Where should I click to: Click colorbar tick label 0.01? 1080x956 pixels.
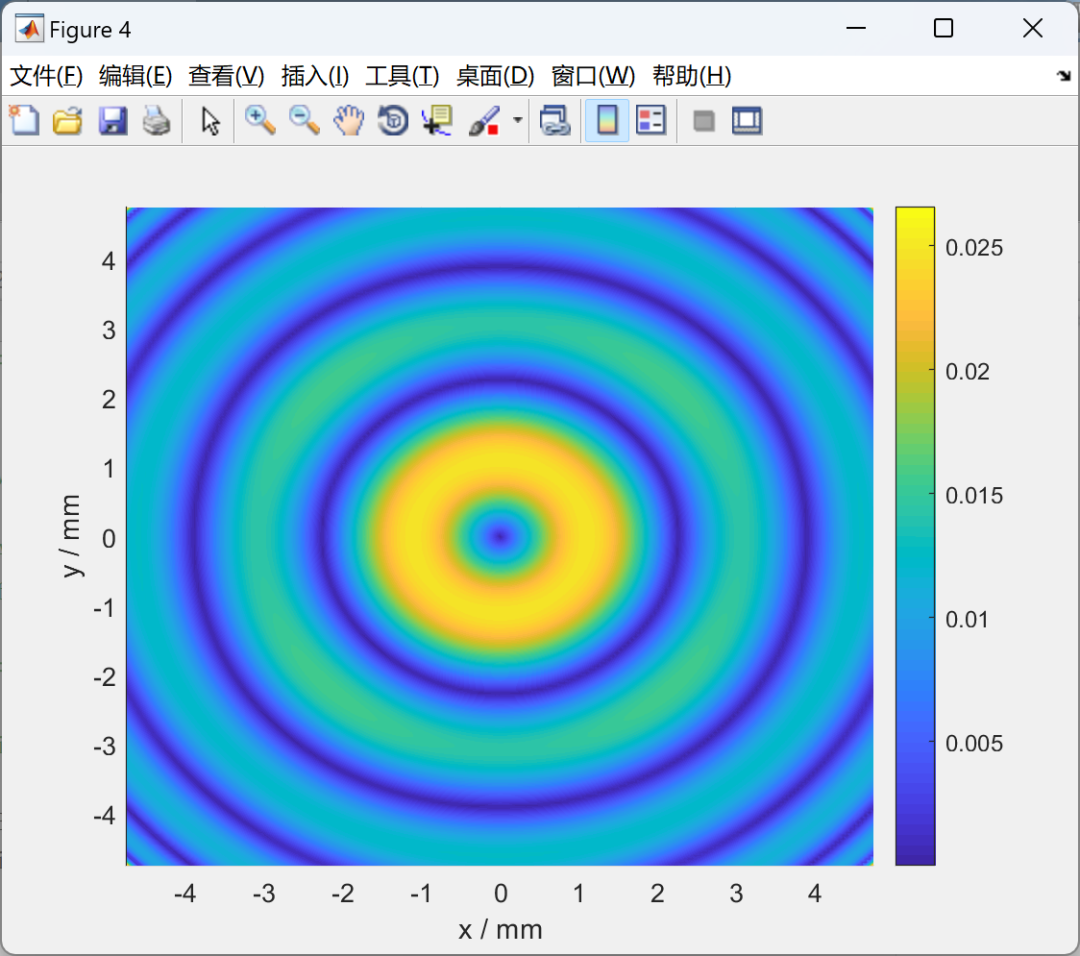[x=967, y=620]
